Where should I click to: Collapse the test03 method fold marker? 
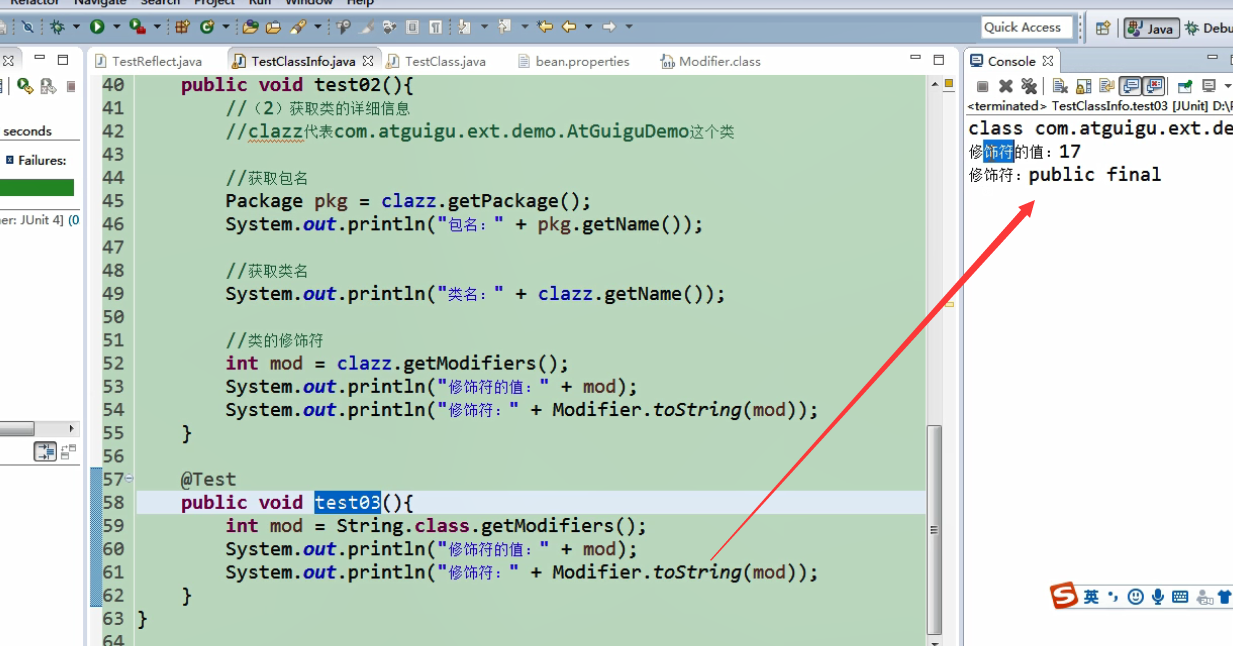[130, 479]
